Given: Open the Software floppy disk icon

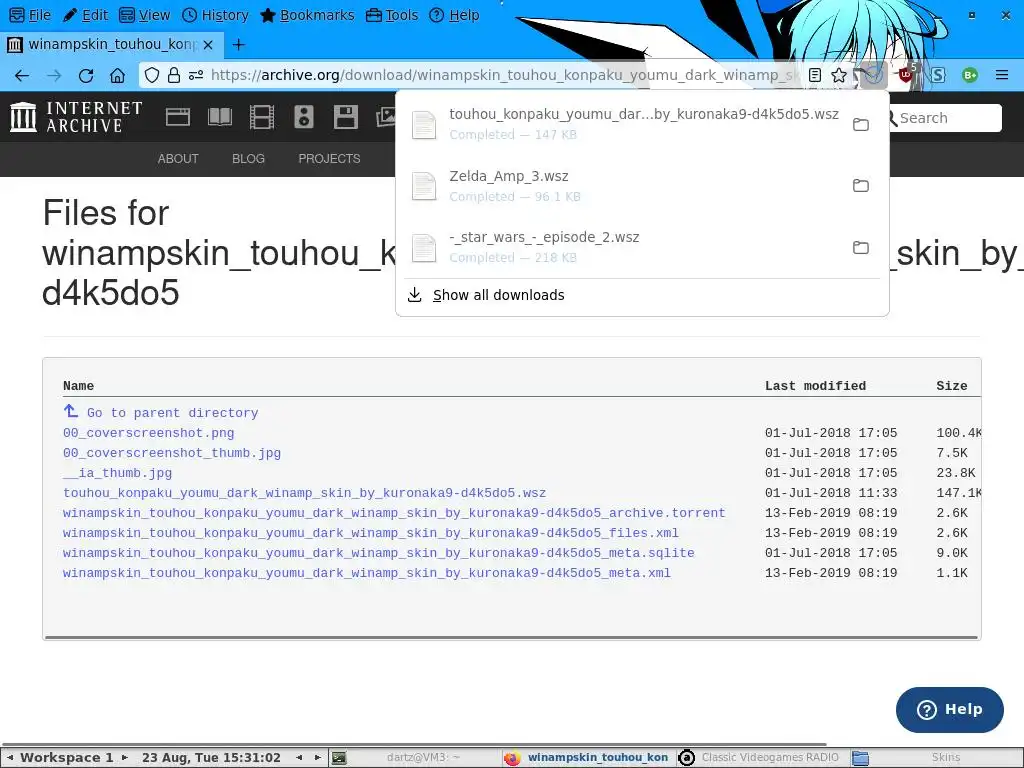Looking at the screenshot, I should [345, 118].
